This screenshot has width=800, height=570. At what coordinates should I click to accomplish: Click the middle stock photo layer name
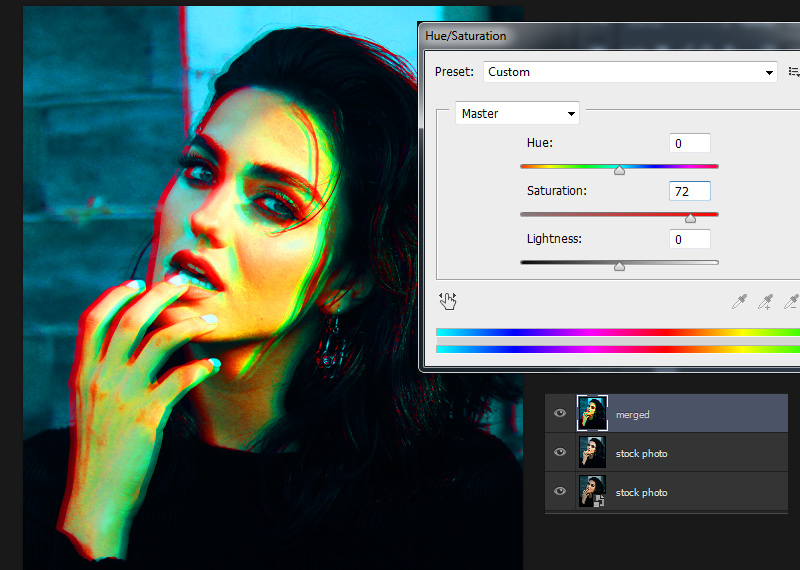point(641,453)
